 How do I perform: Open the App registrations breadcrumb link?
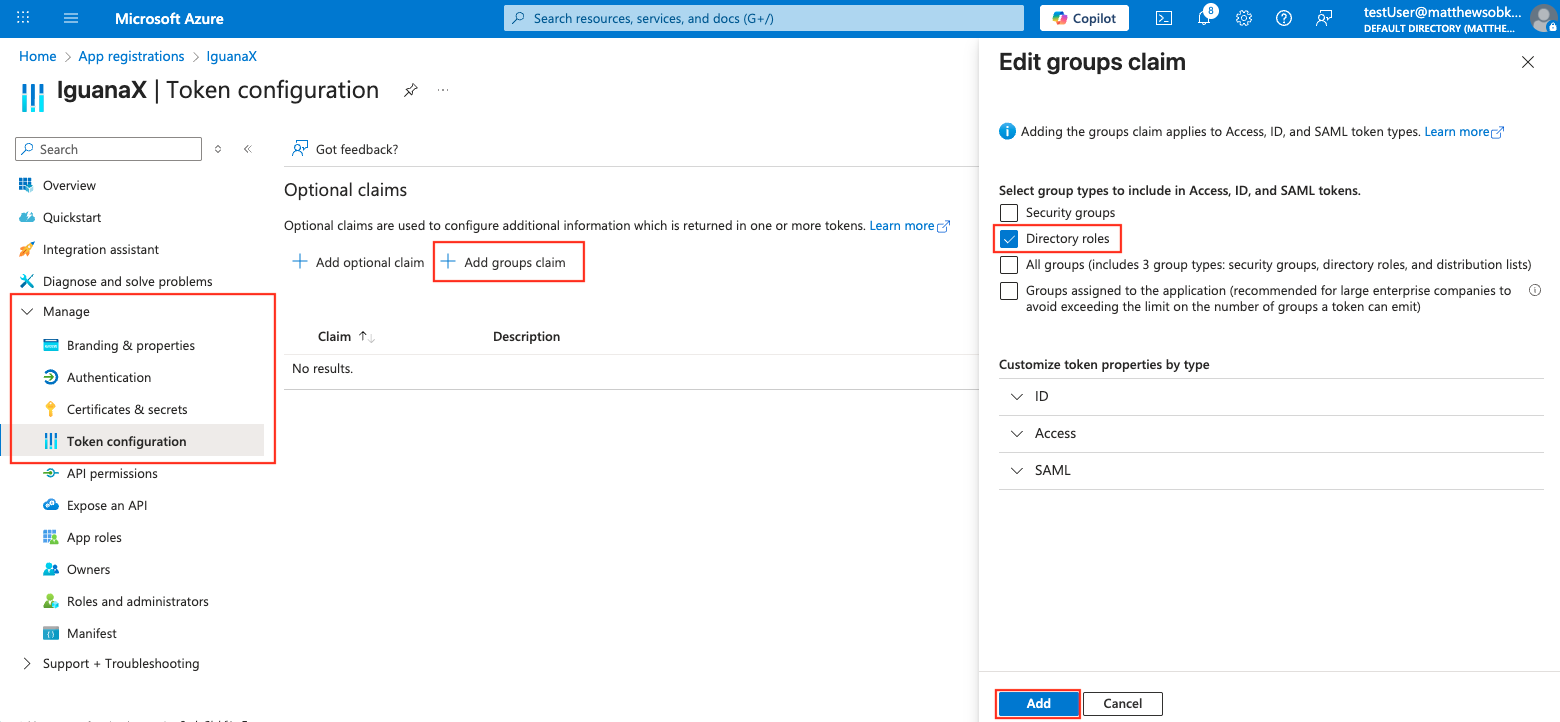(131, 57)
